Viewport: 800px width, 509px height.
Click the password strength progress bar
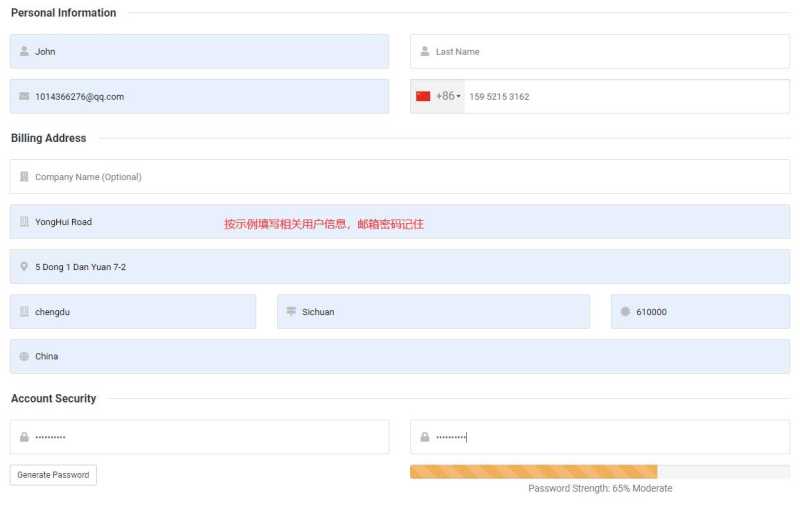(x=600, y=471)
